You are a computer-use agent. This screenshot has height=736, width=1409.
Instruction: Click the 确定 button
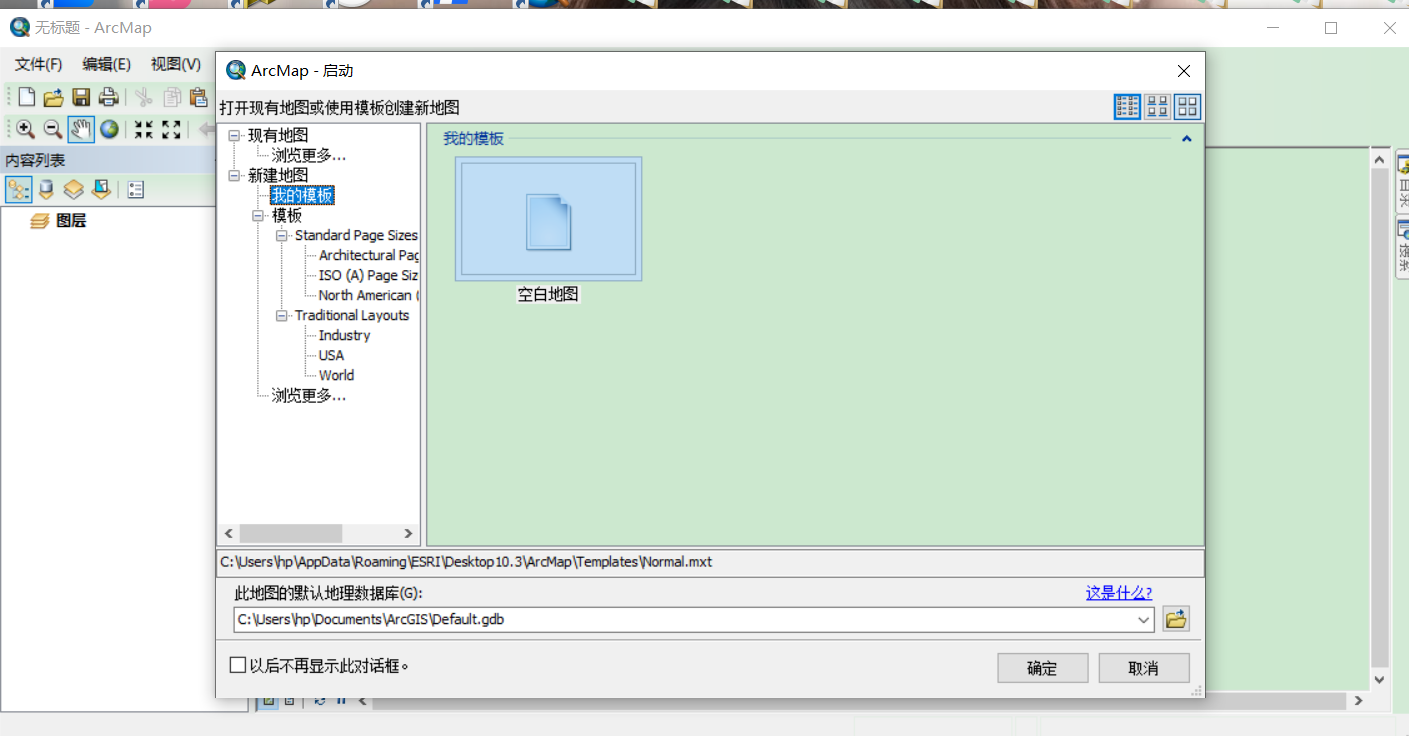click(1042, 668)
